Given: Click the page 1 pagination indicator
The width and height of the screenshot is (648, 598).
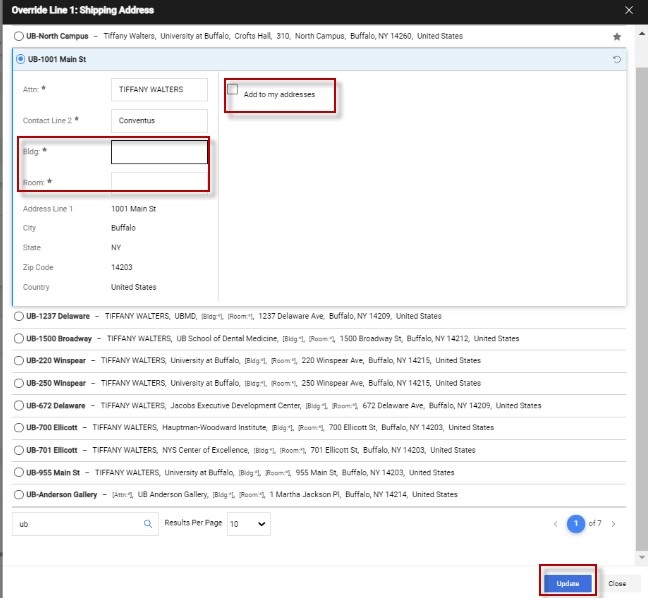Looking at the screenshot, I should click(576, 523).
